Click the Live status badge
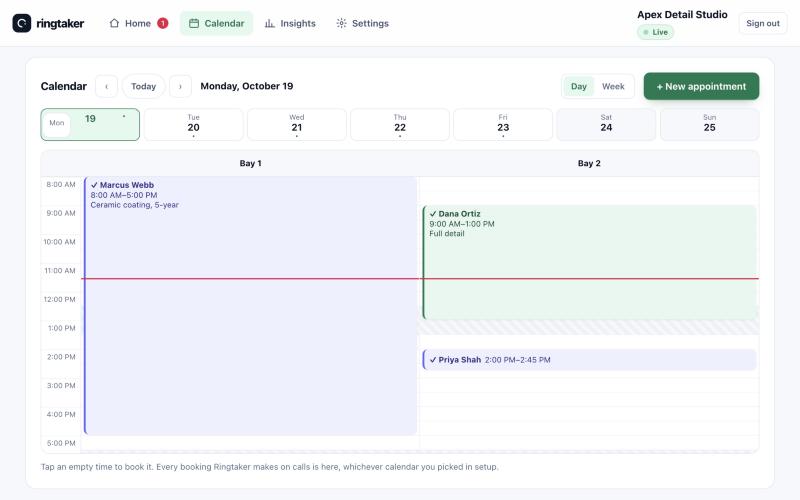This screenshot has width=800, height=500. pos(655,32)
